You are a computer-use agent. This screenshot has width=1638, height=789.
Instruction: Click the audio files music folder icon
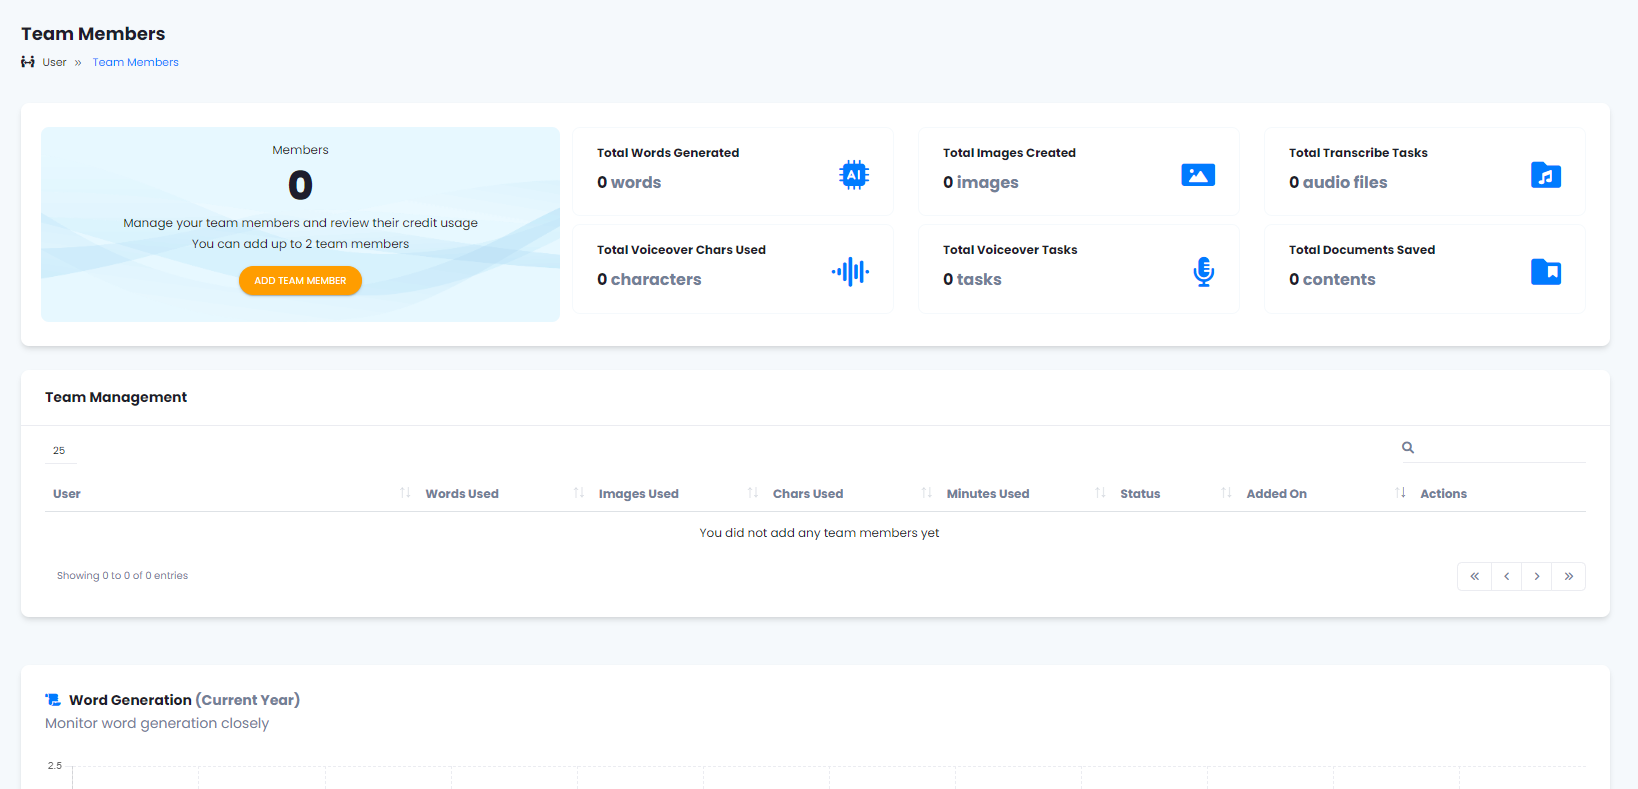coord(1545,175)
